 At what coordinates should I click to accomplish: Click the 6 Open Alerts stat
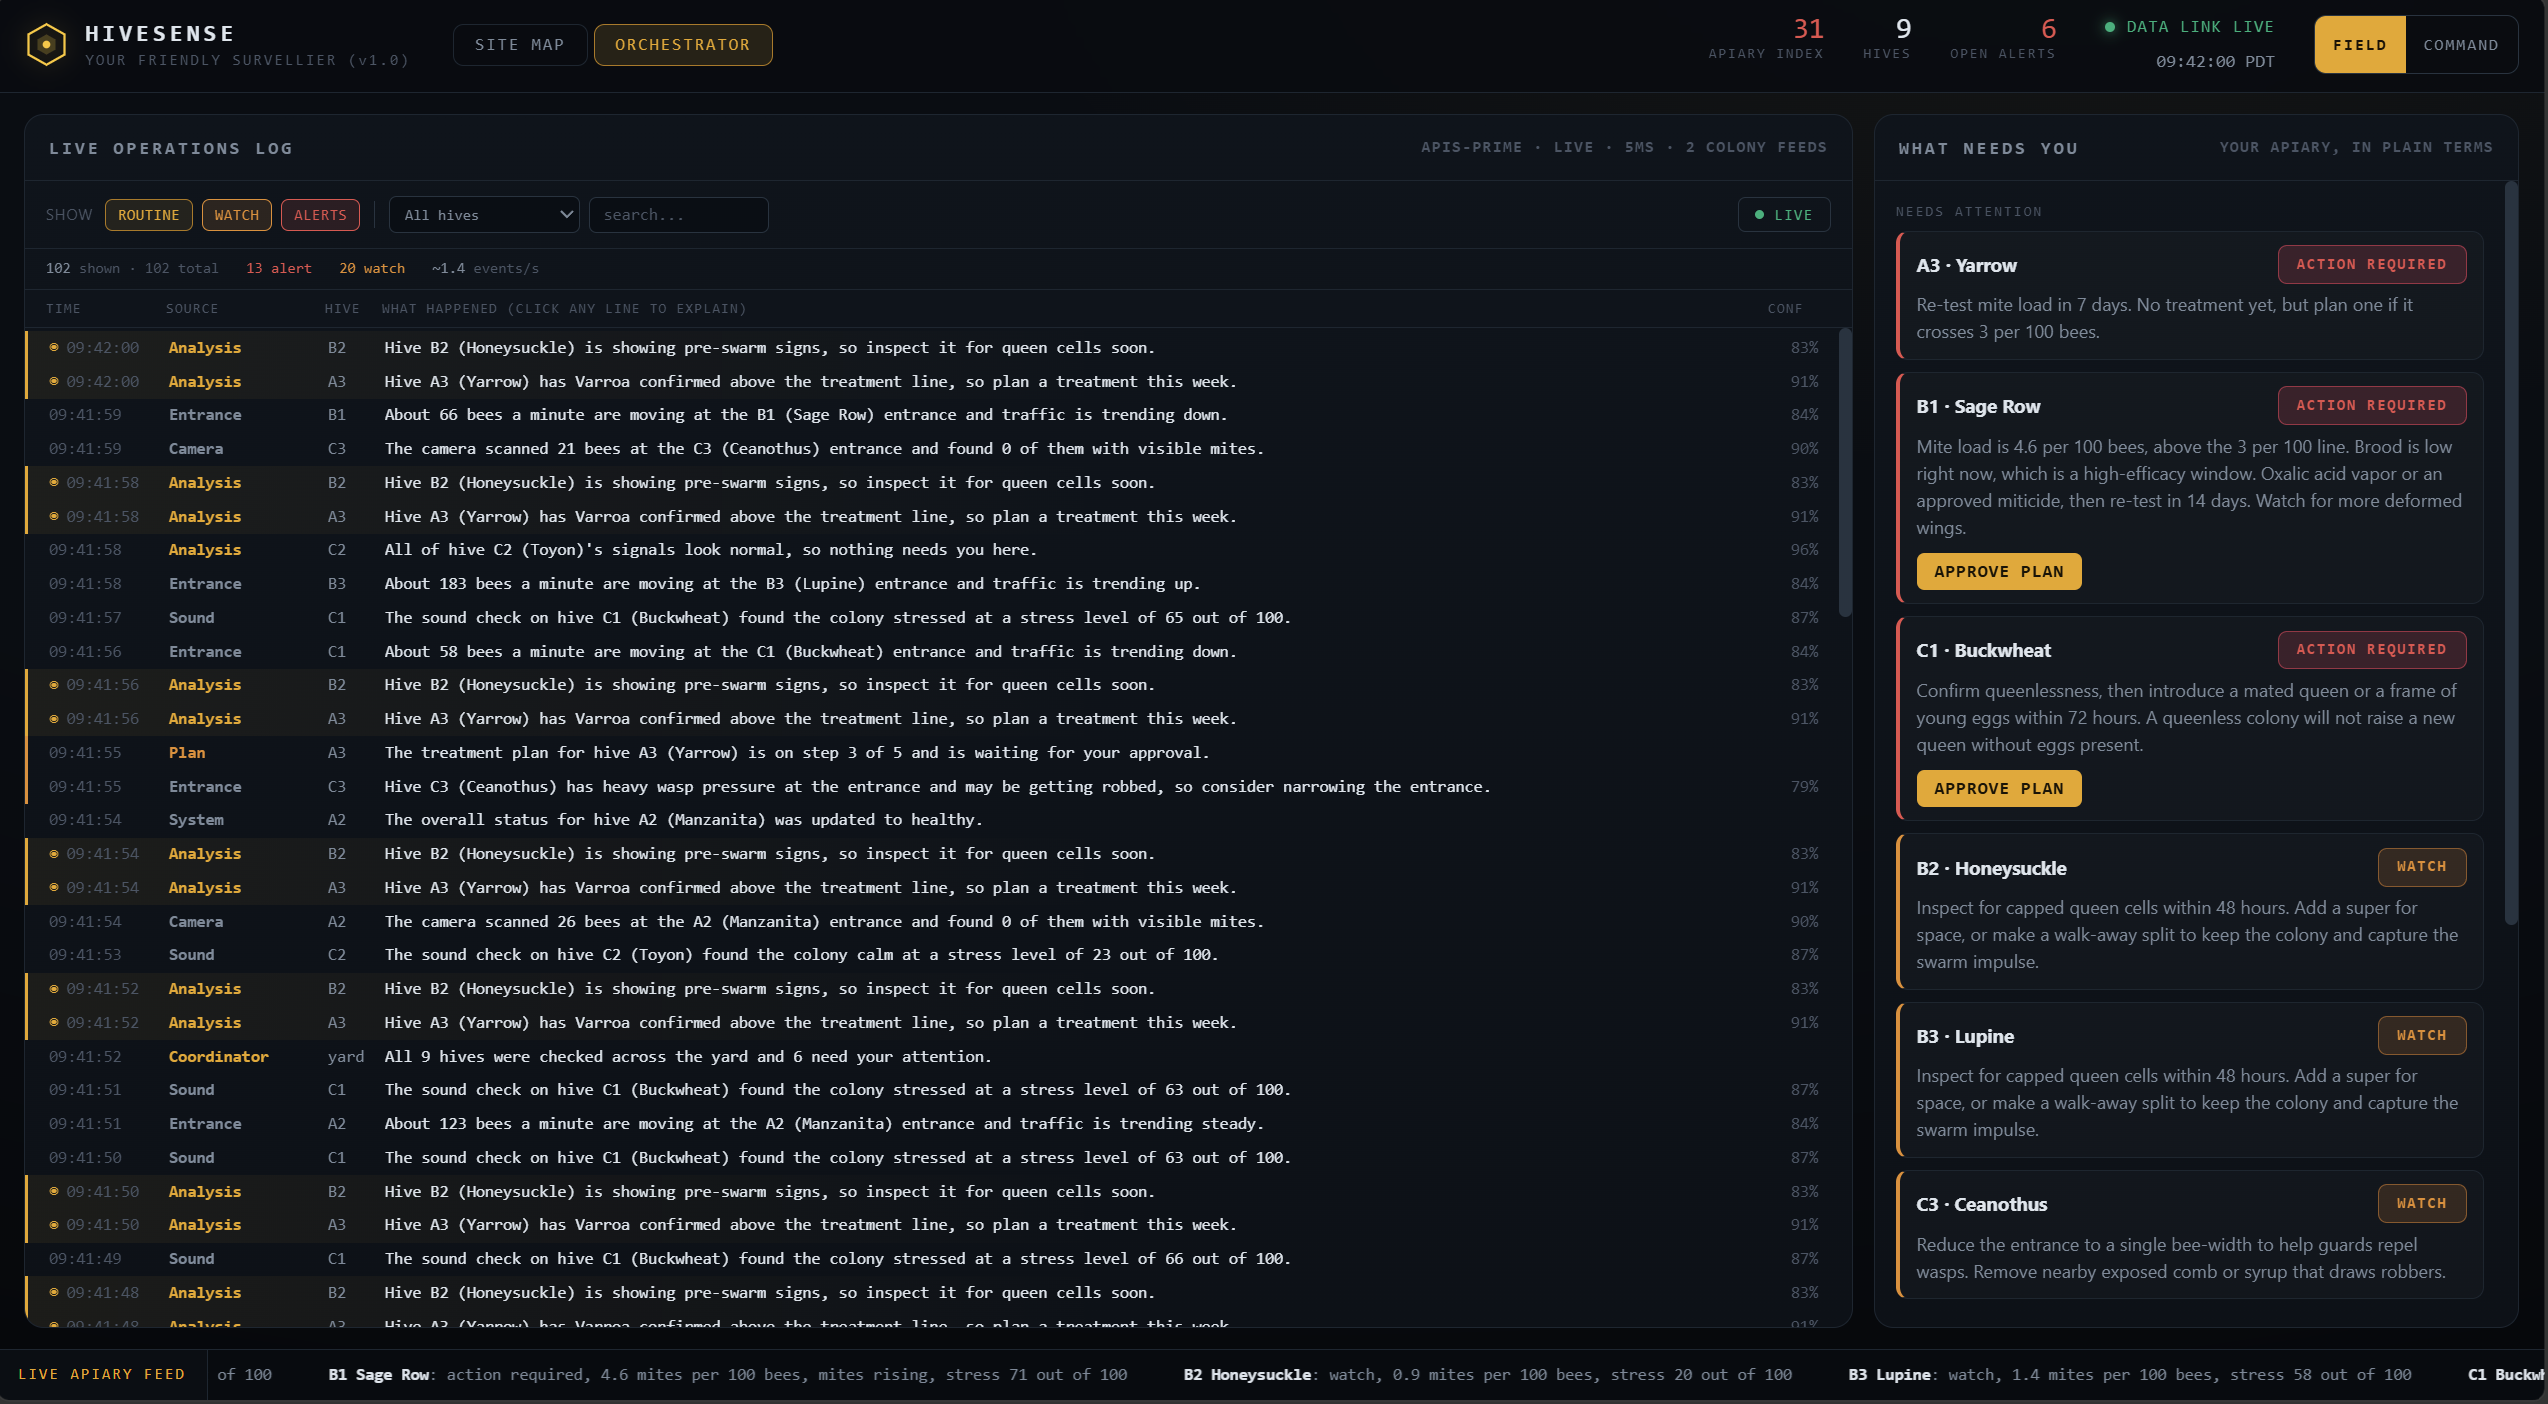click(2002, 39)
